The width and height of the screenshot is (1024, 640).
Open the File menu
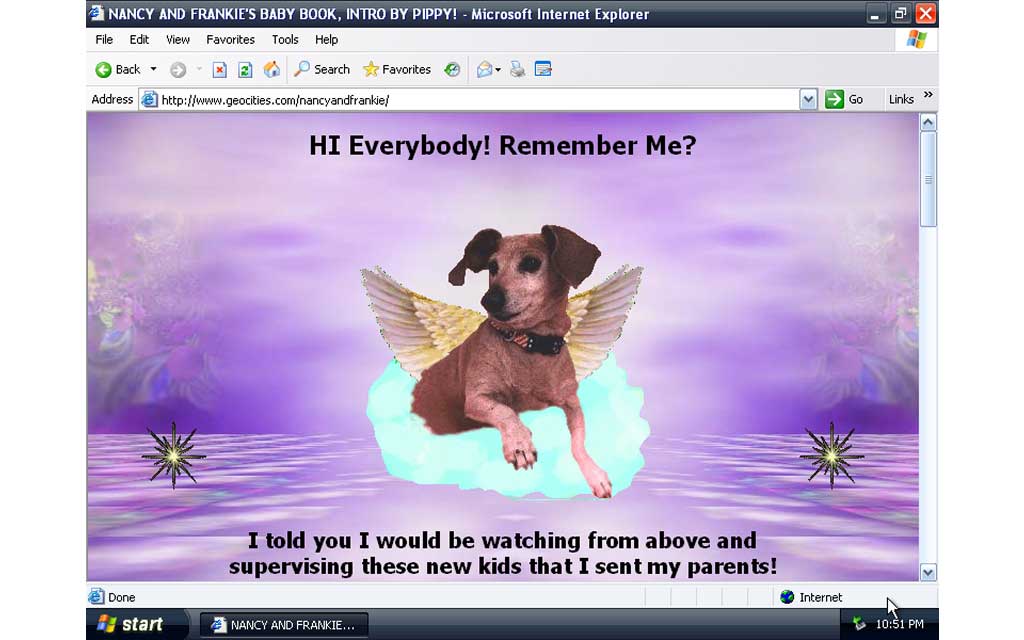104,40
